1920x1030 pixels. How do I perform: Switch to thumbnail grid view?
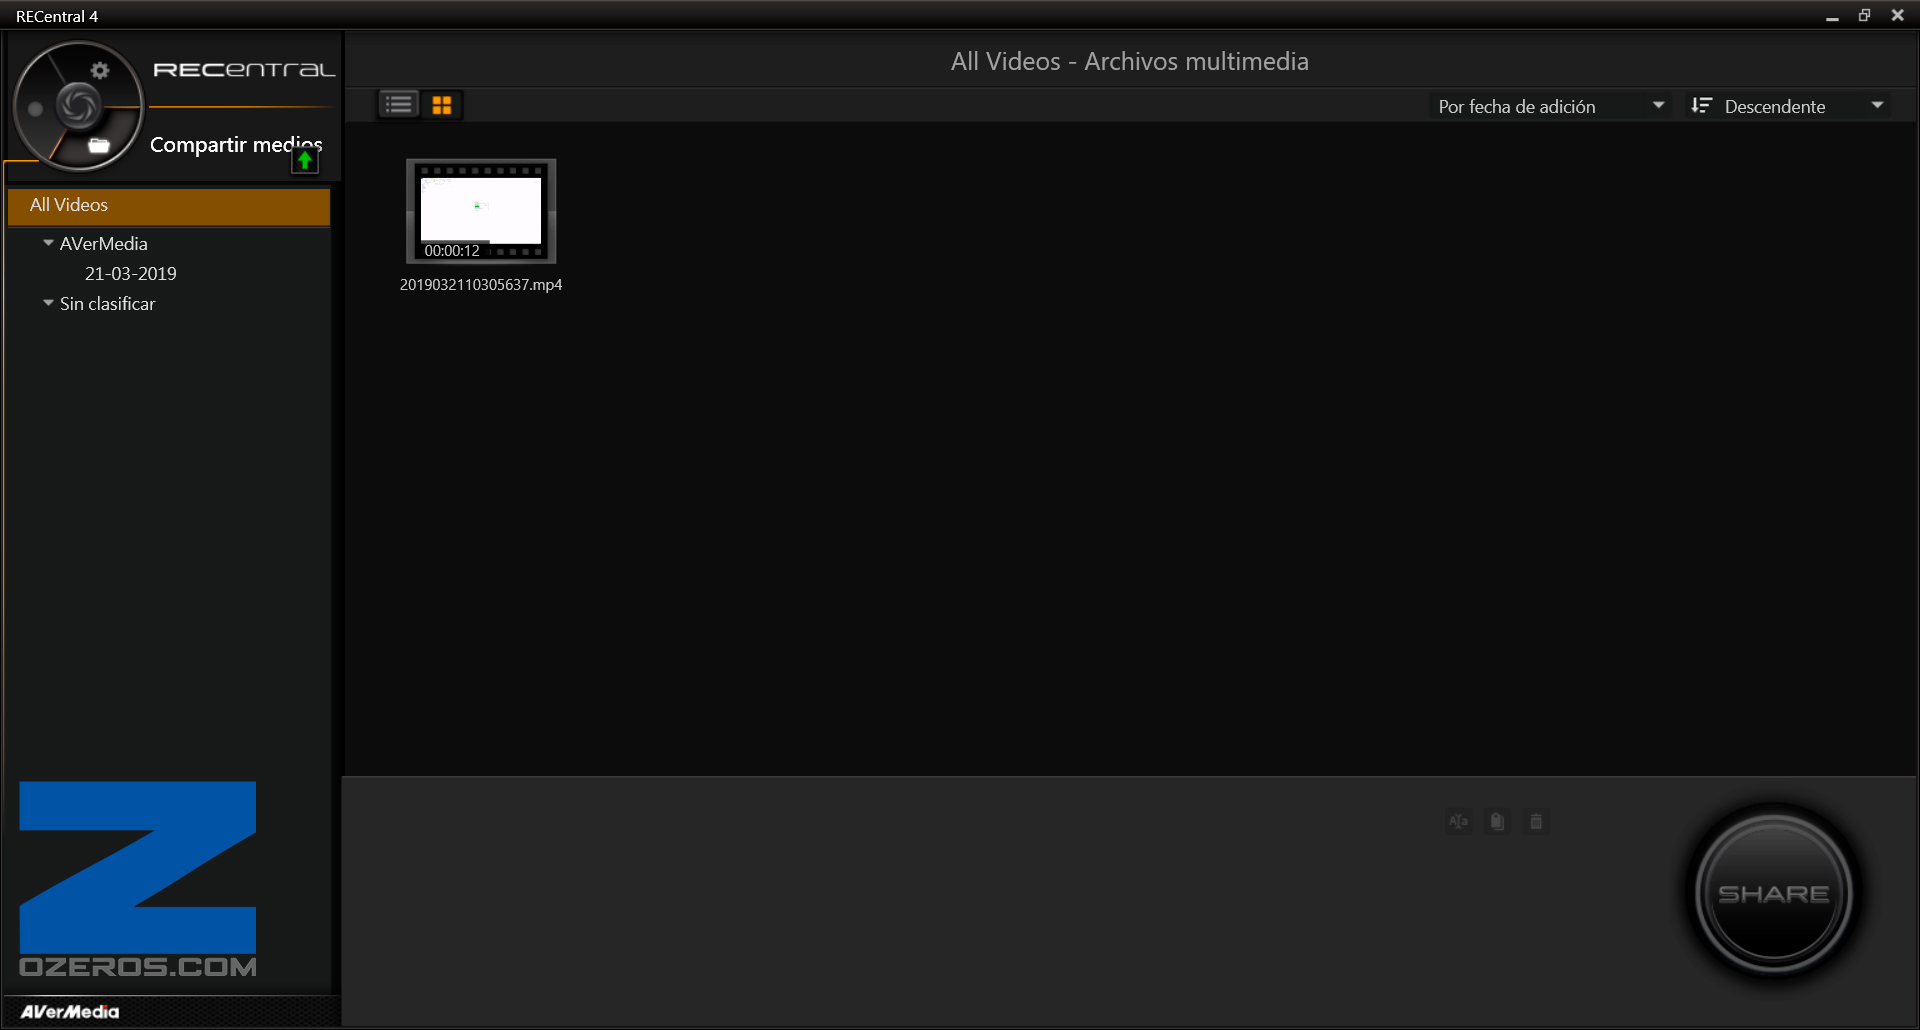pyautogui.click(x=442, y=105)
